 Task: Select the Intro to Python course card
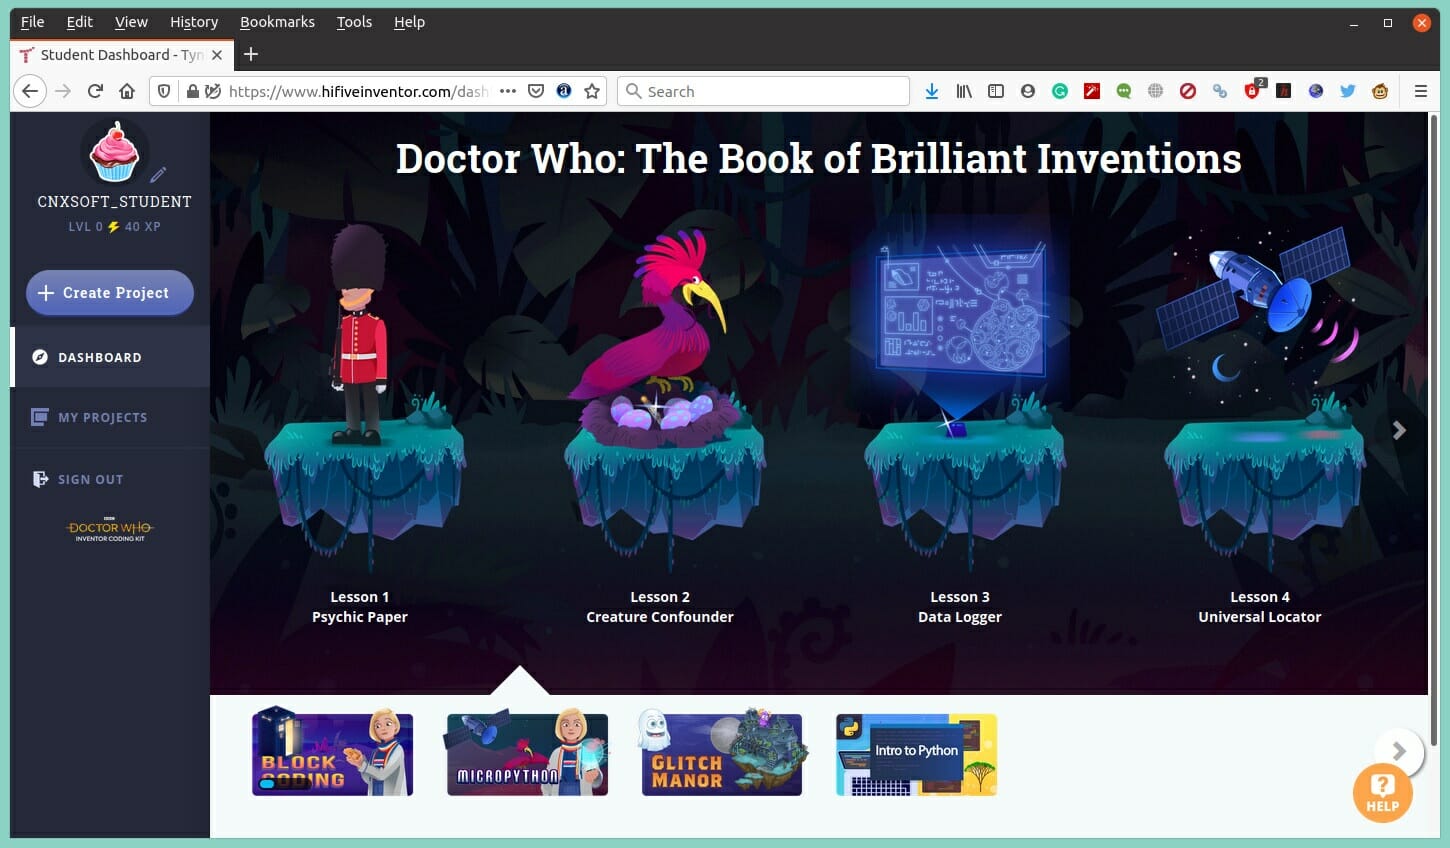tap(916, 755)
